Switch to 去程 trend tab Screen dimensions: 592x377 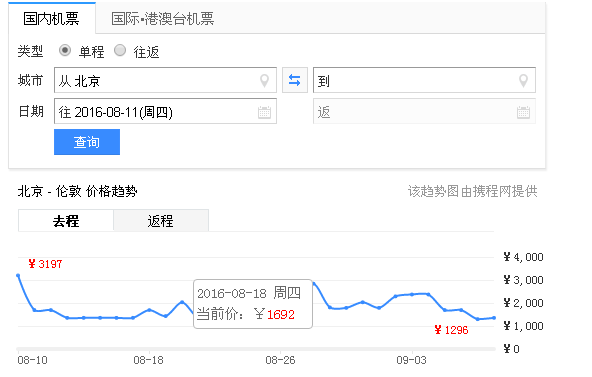click(66, 221)
